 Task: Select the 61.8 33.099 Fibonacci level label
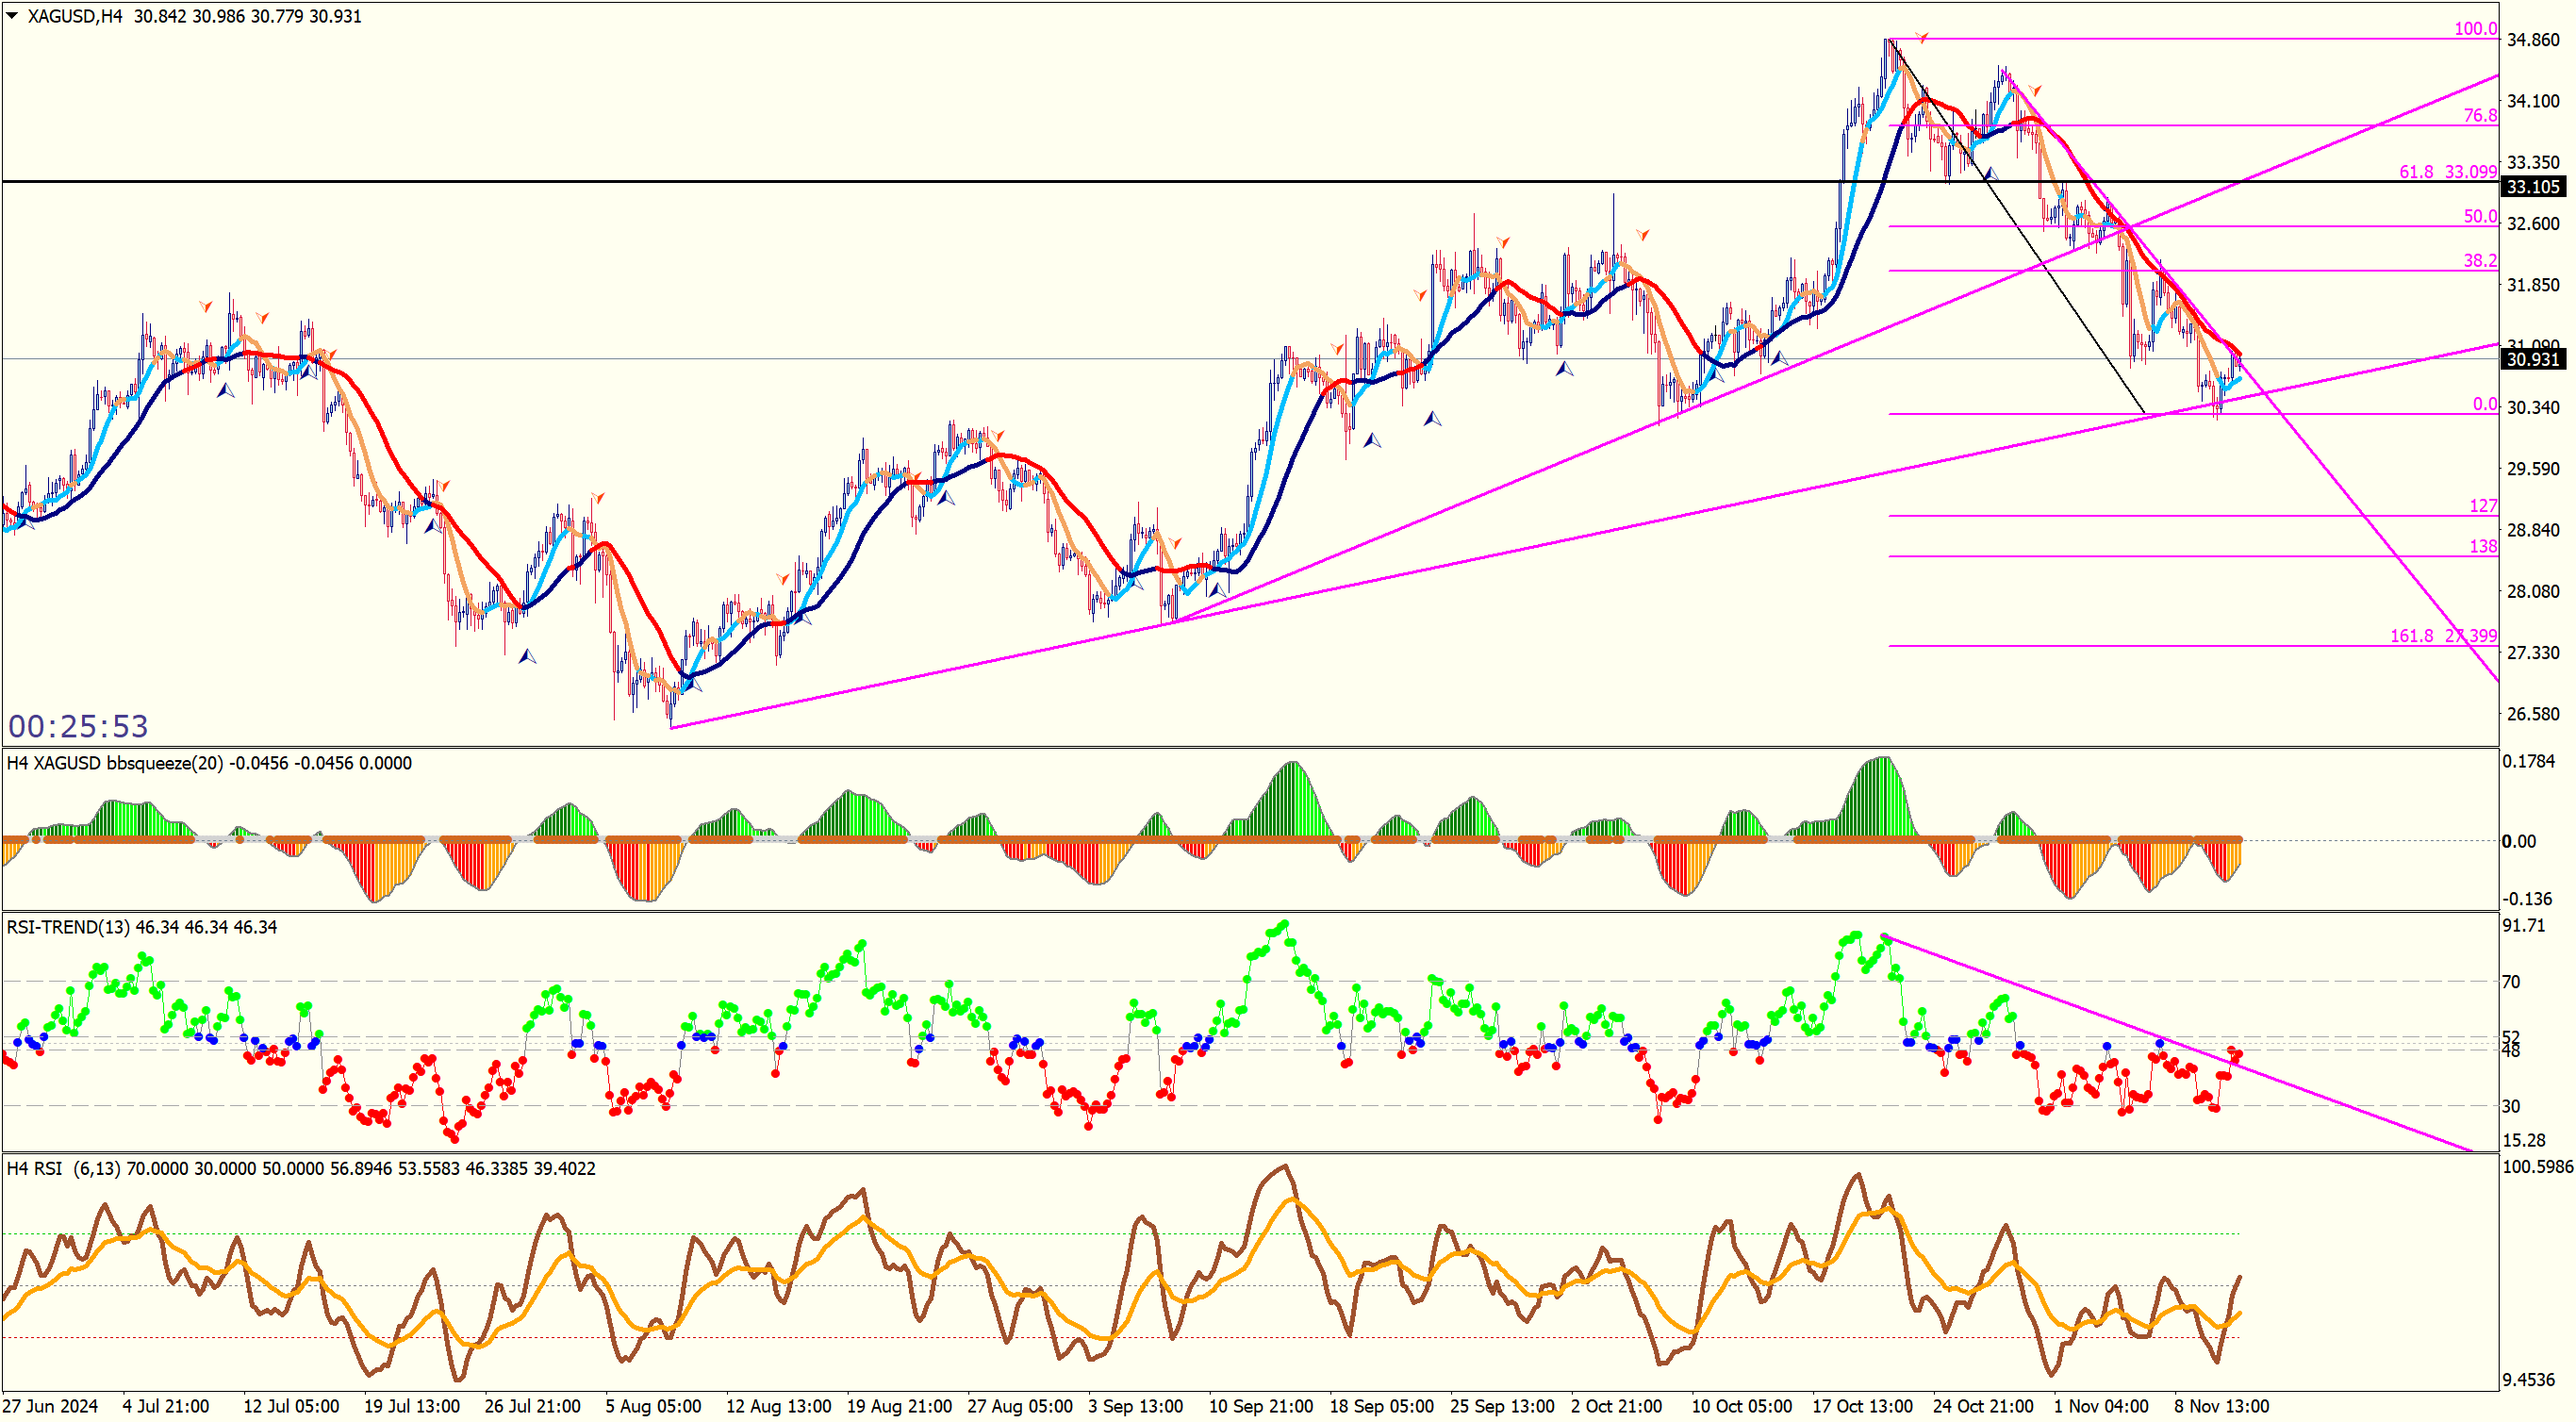click(2447, 172)
